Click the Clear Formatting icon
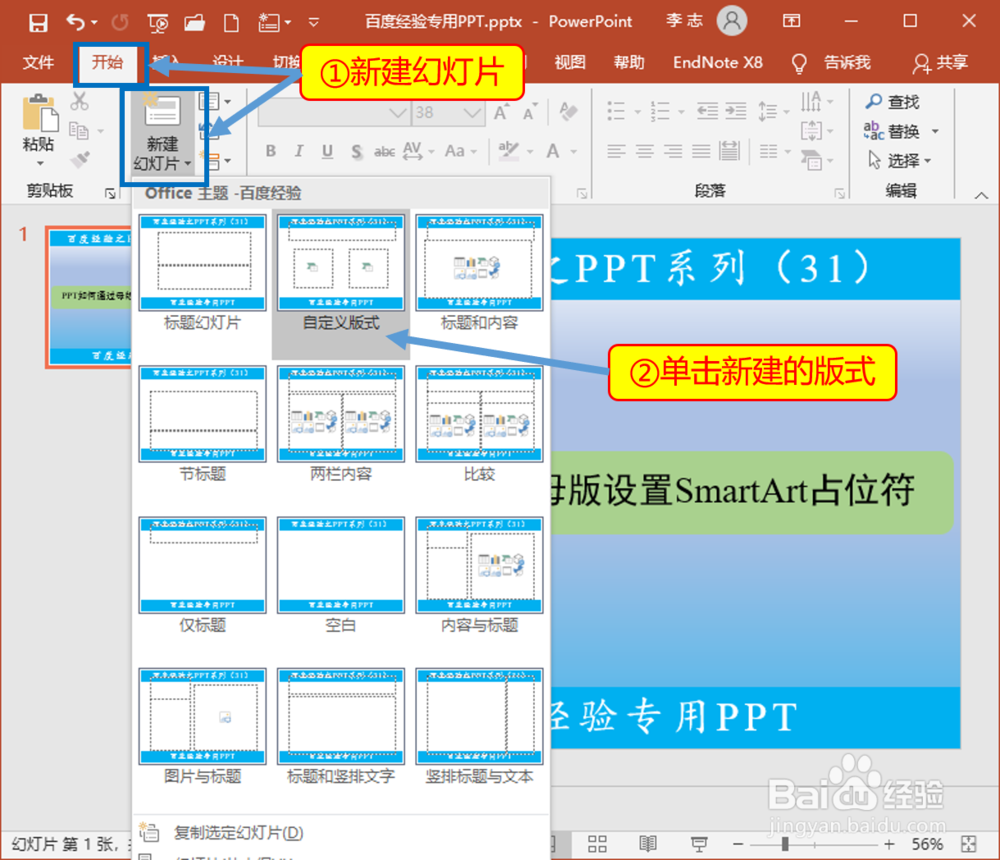 [568, 112]
